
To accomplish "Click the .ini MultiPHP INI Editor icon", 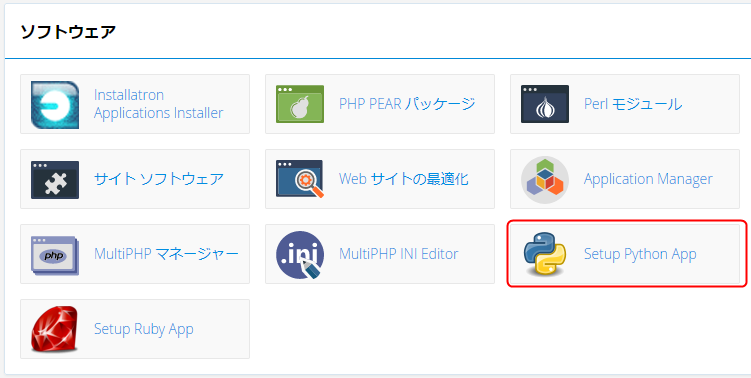I will click(x=300, y=255).
